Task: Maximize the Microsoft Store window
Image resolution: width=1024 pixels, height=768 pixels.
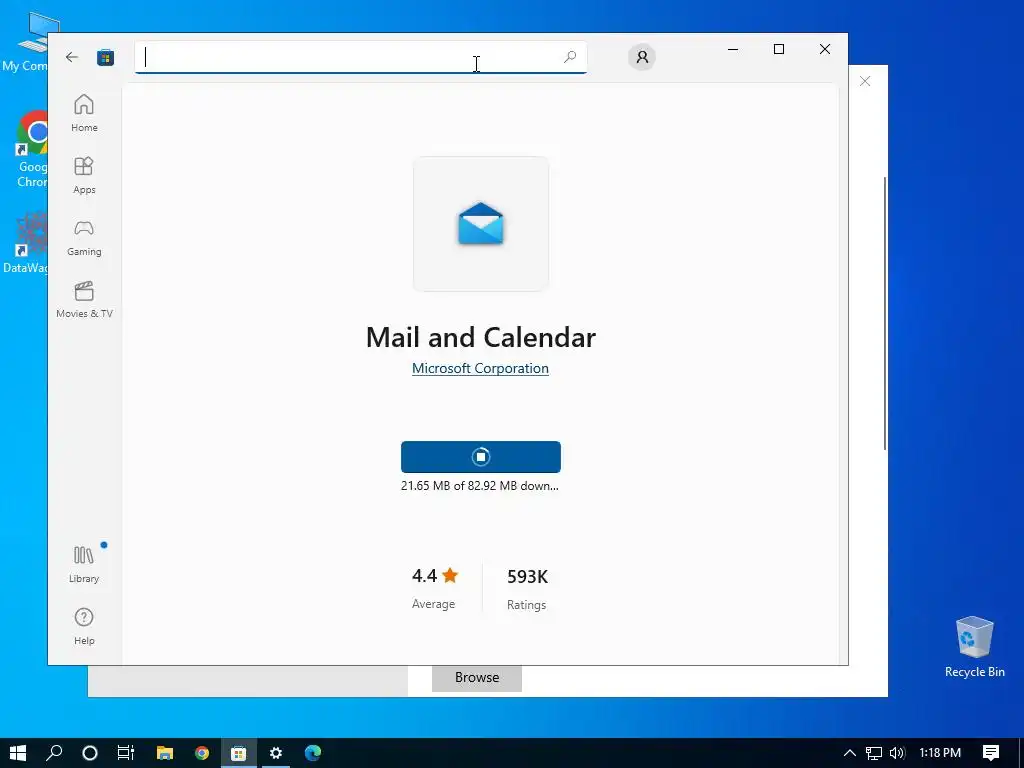Action: tap(778, 49)
